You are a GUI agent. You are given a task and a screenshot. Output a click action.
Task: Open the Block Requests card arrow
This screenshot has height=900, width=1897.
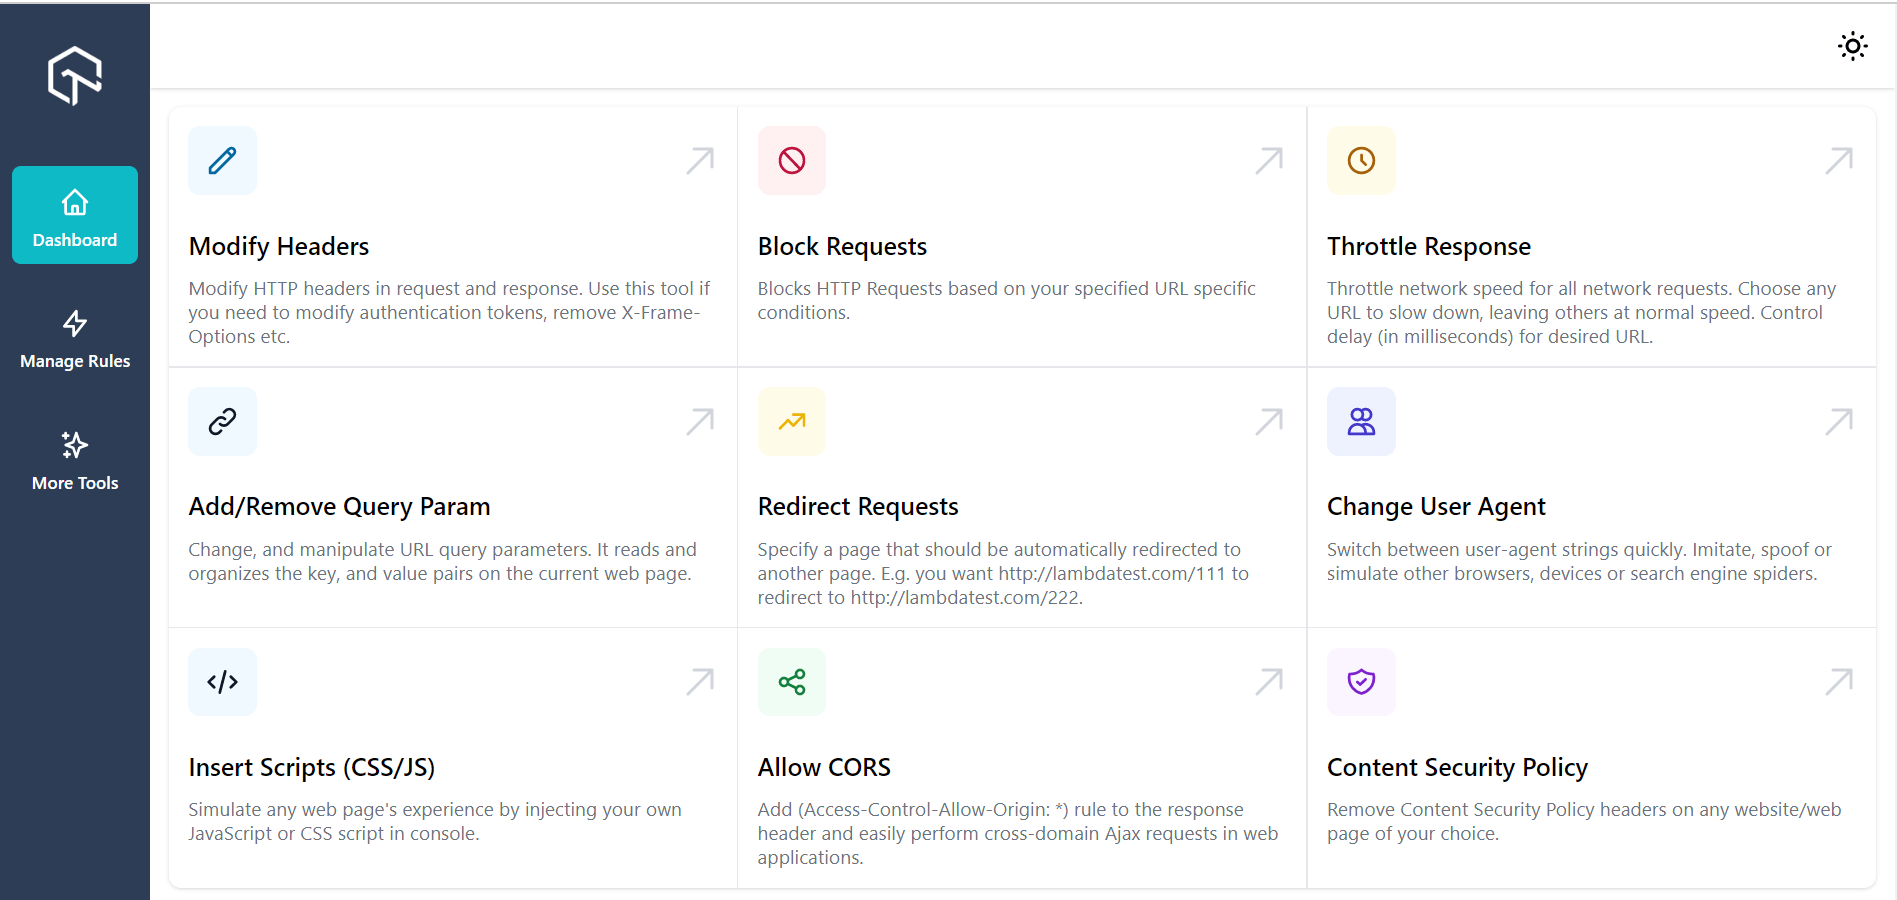click(x=1269, y=161)
